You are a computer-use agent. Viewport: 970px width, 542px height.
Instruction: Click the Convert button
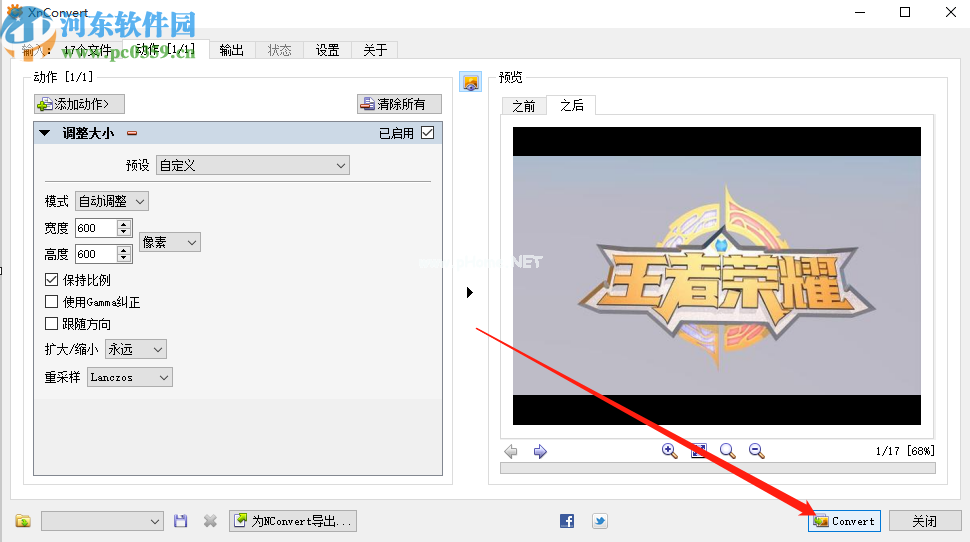(x=845, y=521)
